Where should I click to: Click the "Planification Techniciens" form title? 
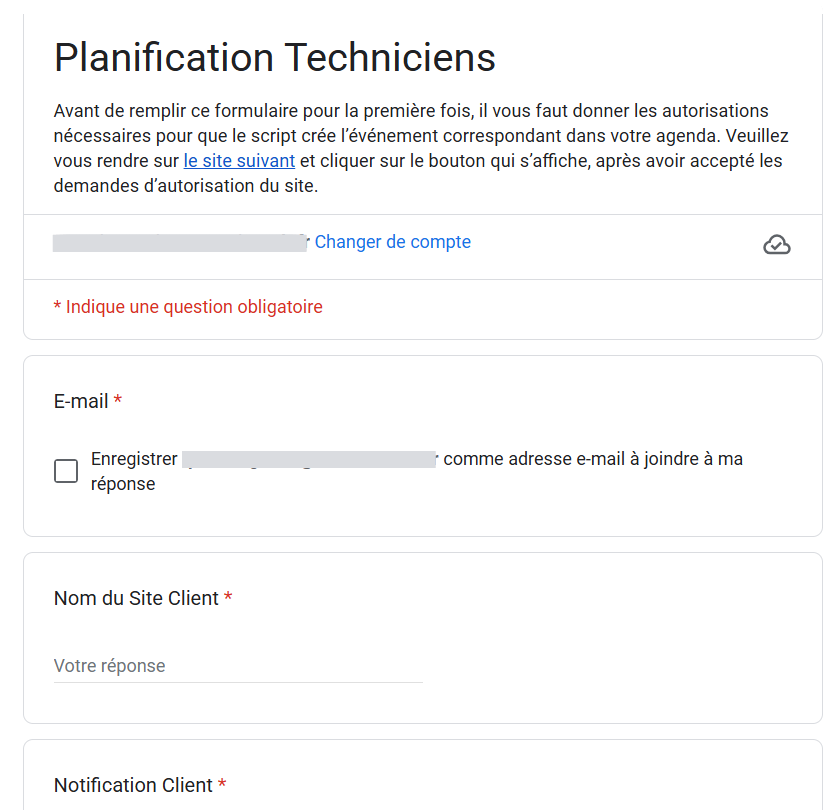(275, 57)
